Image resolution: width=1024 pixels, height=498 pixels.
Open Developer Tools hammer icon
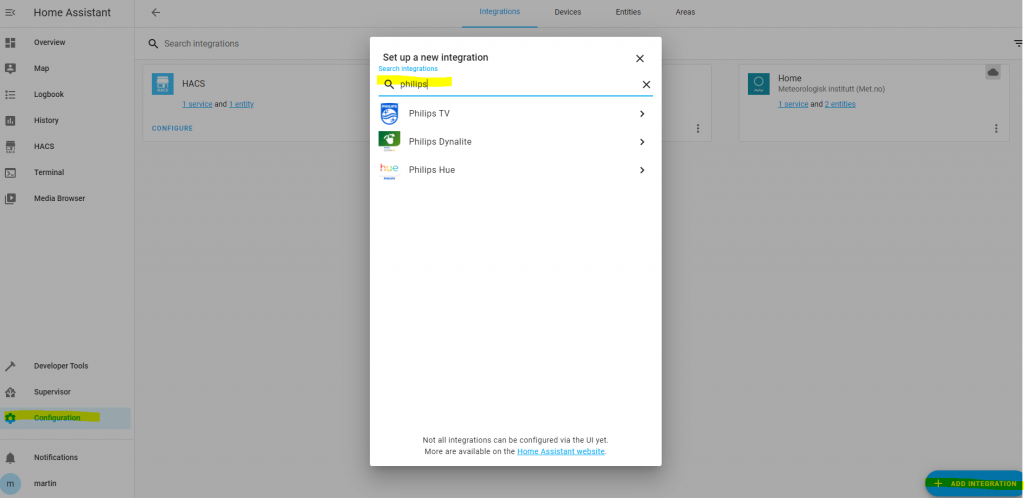pyautogui.click(x=10, y=366)
